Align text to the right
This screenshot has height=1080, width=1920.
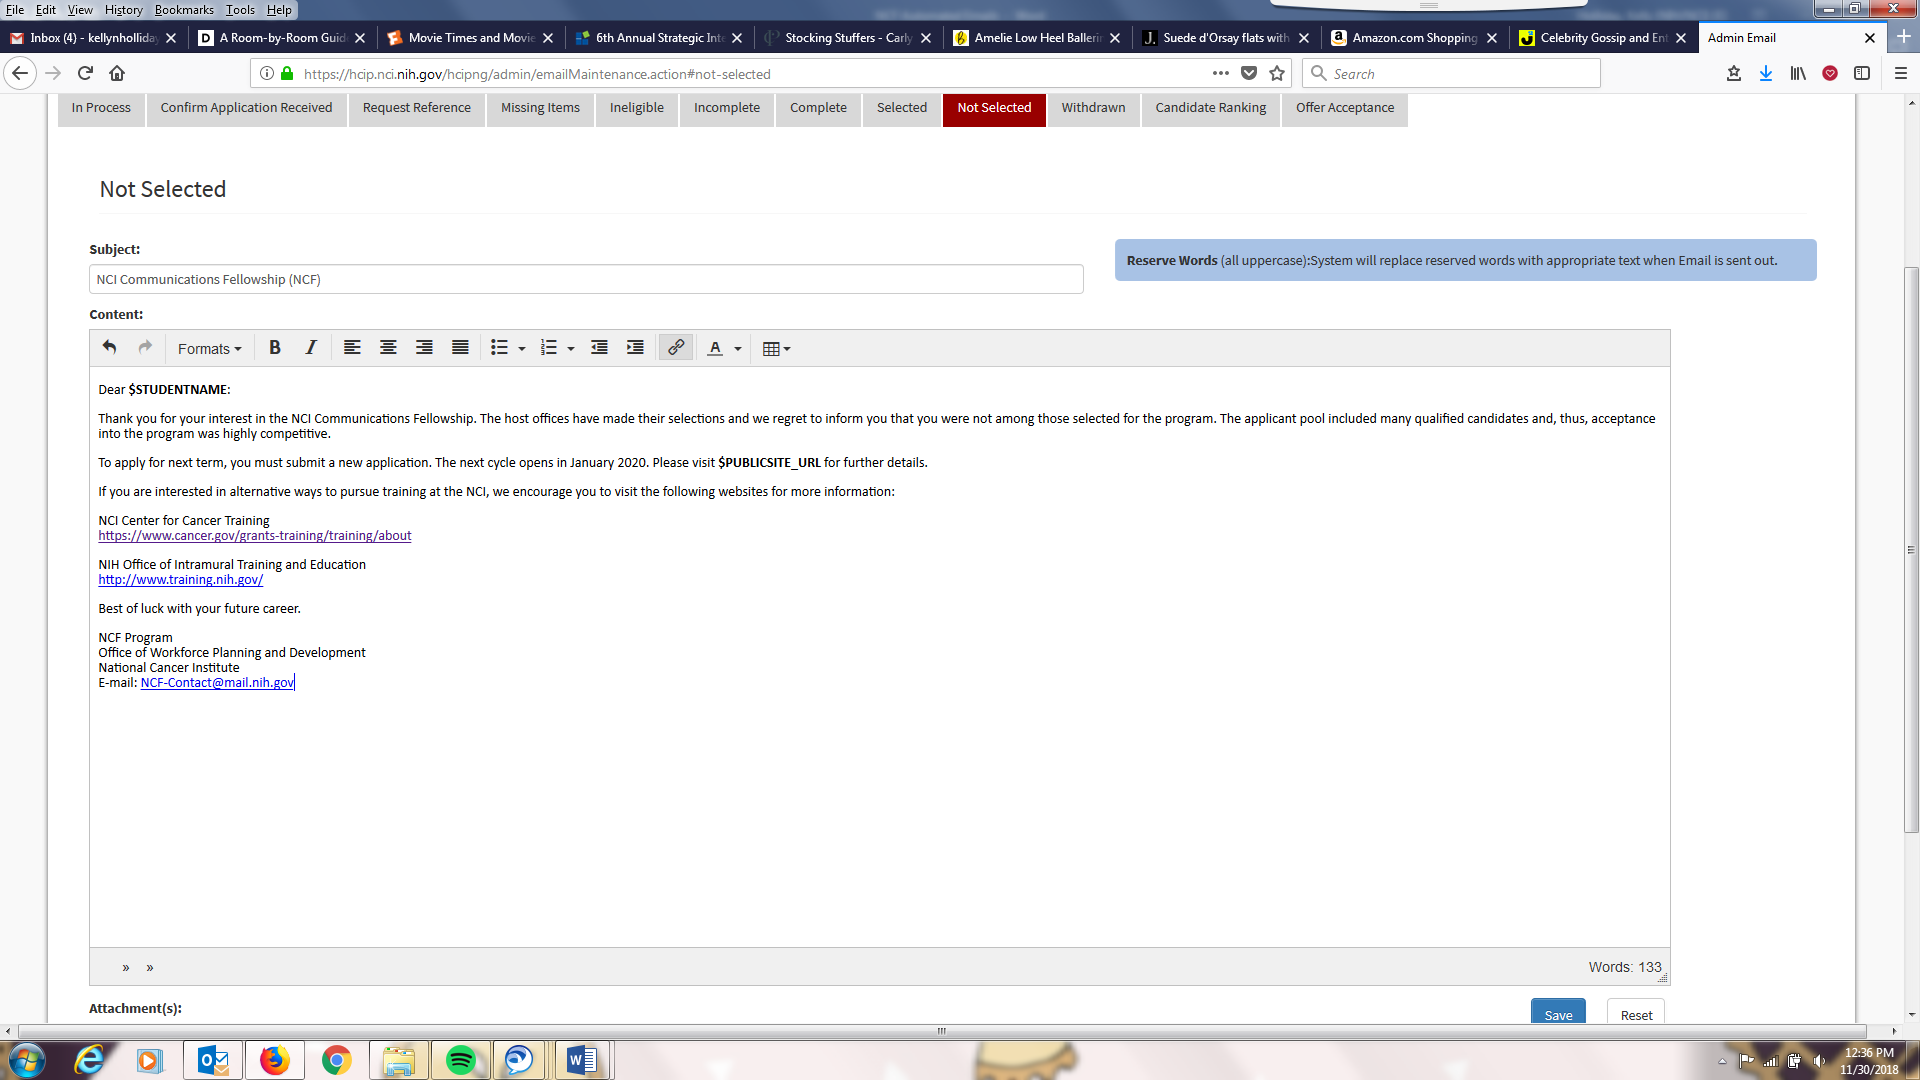click(x=424, y=348)
